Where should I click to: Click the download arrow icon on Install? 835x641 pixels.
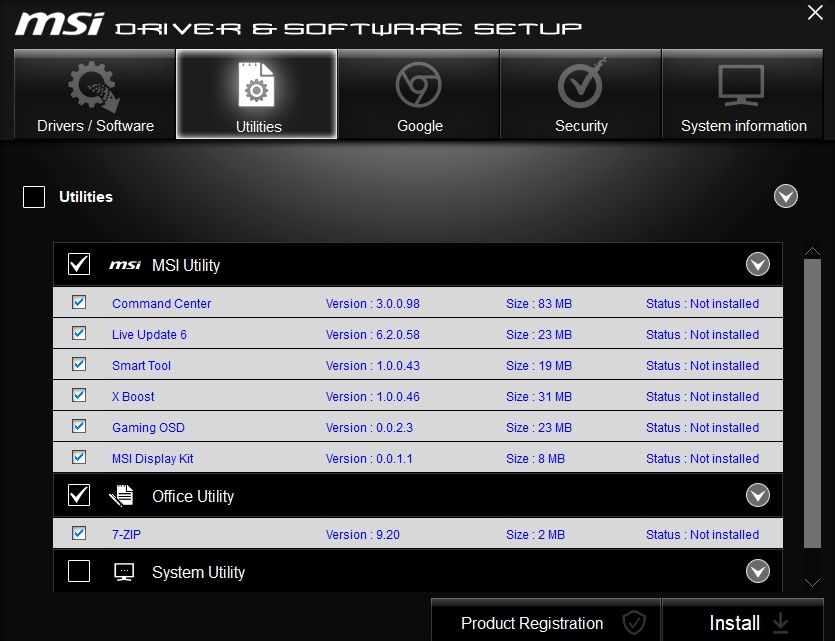[x=780, y=622]
